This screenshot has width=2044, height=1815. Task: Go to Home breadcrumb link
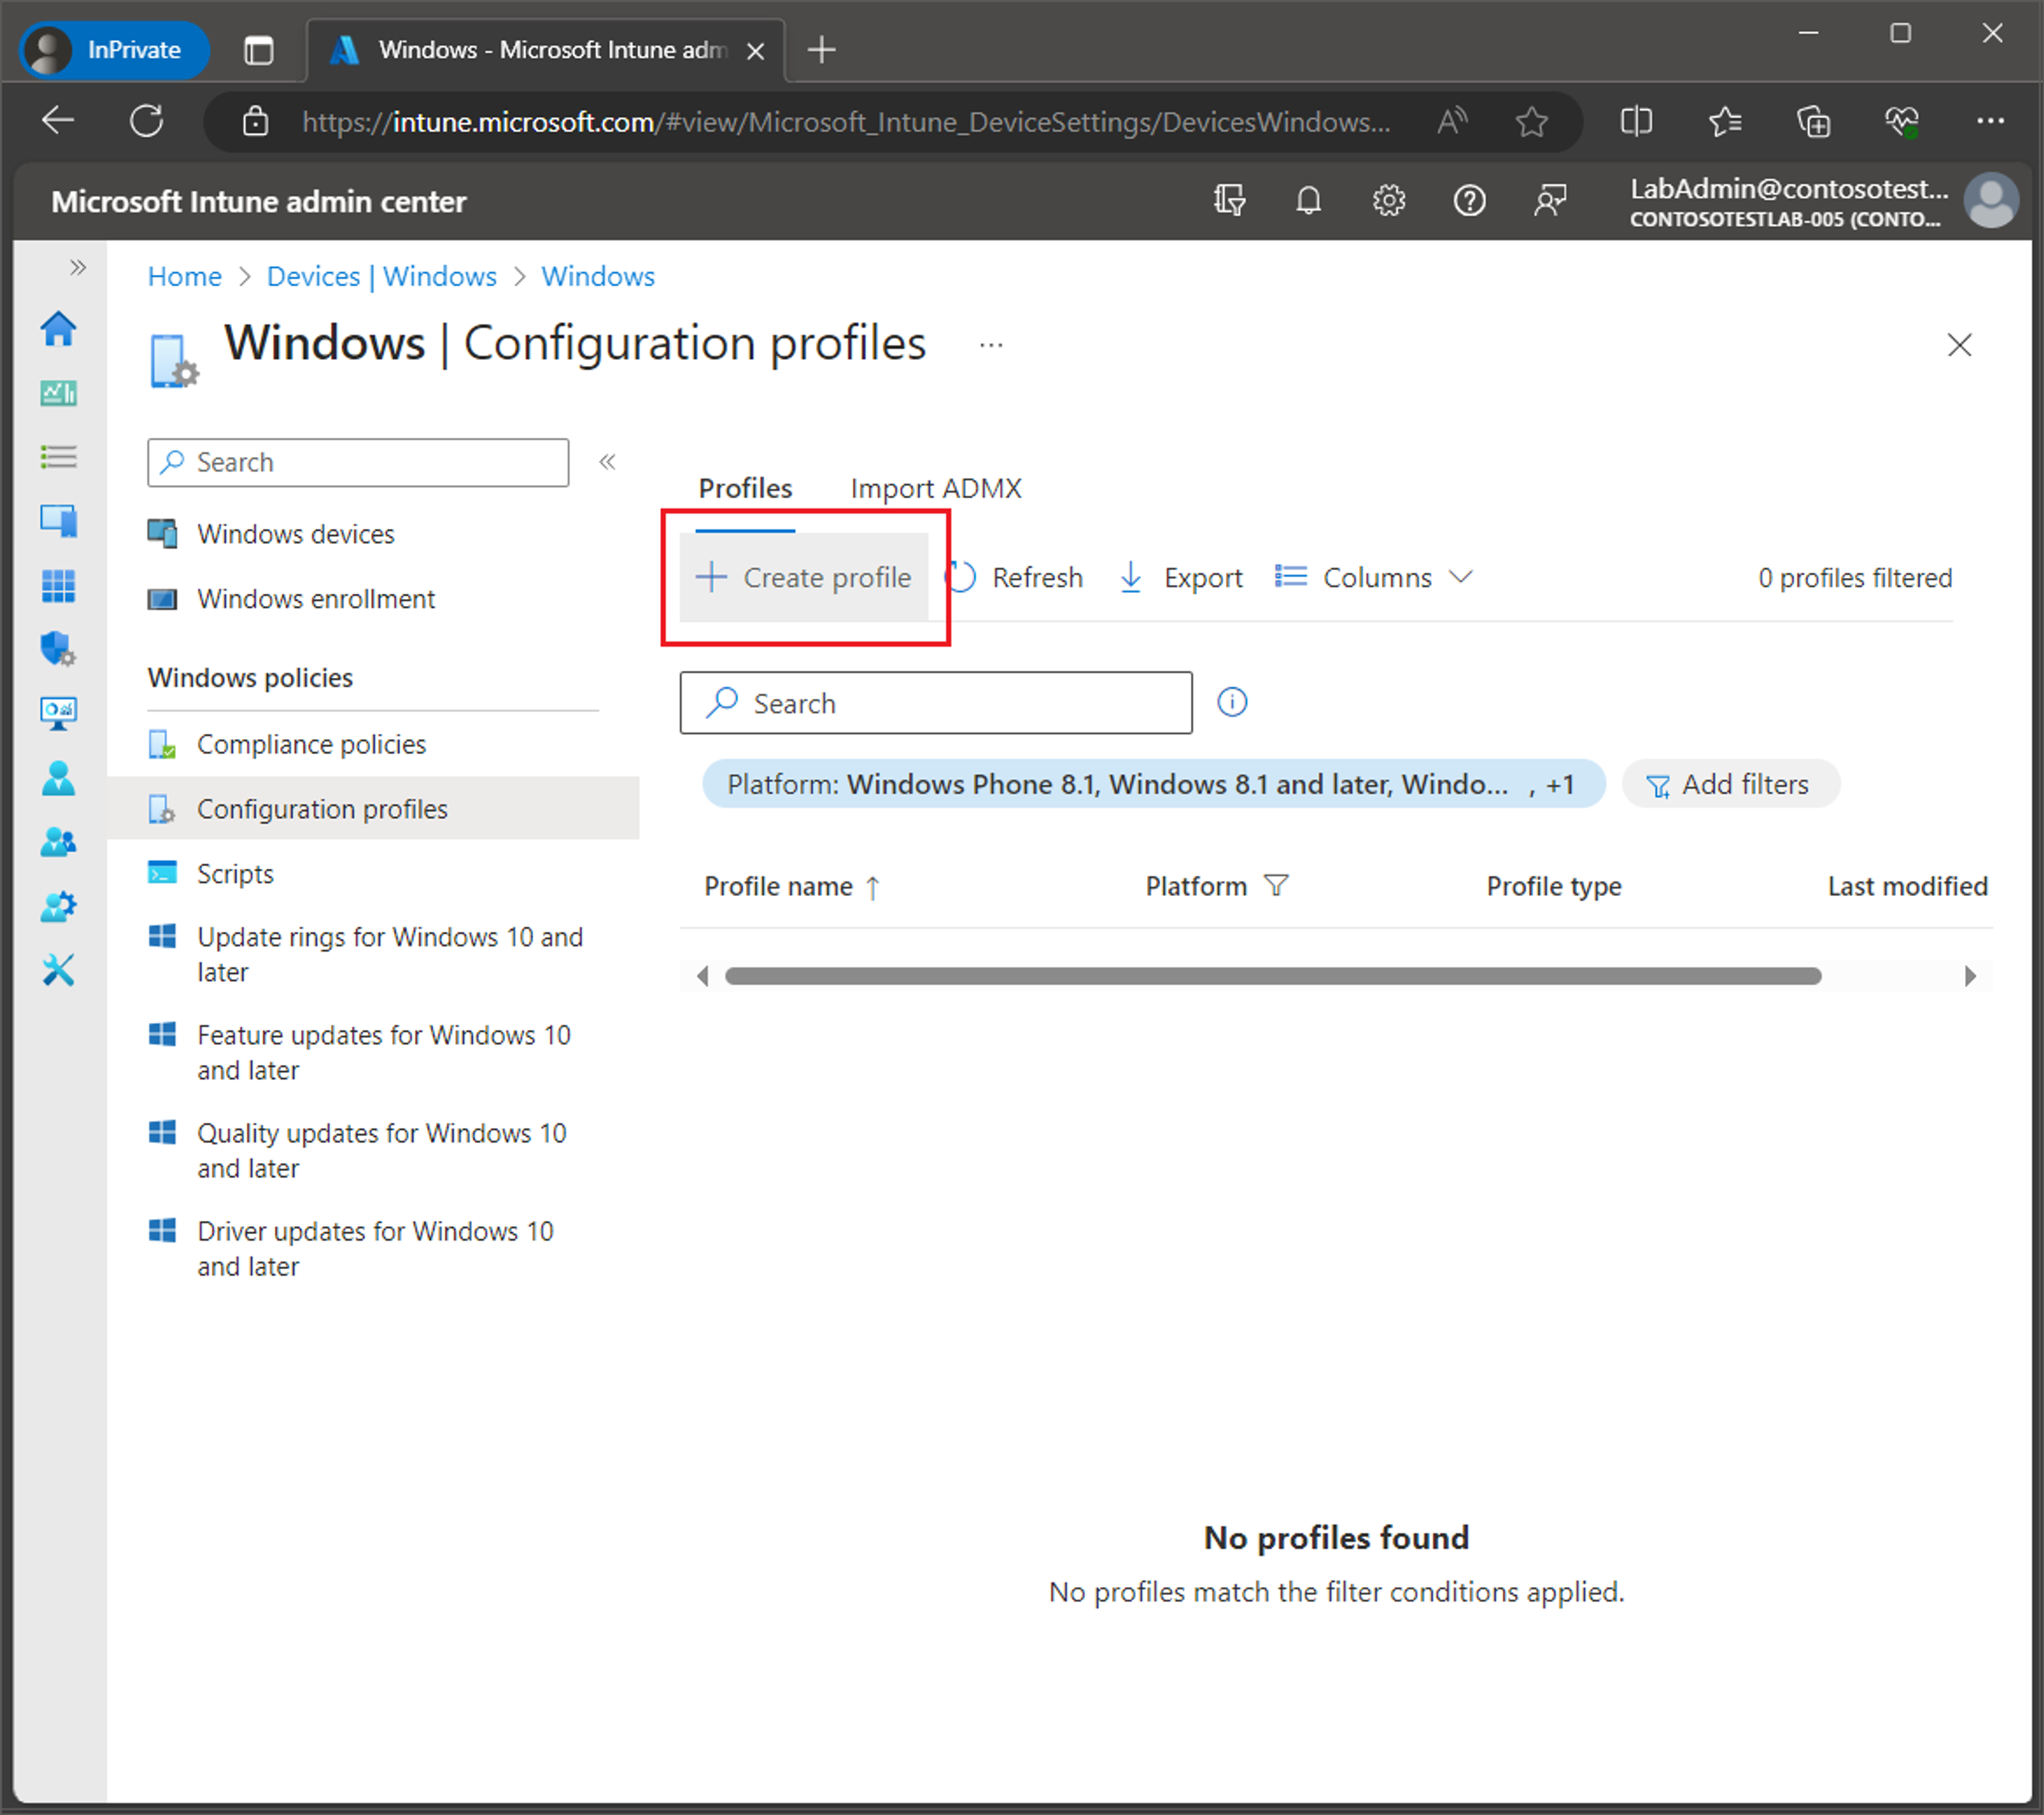coord(185,276)
